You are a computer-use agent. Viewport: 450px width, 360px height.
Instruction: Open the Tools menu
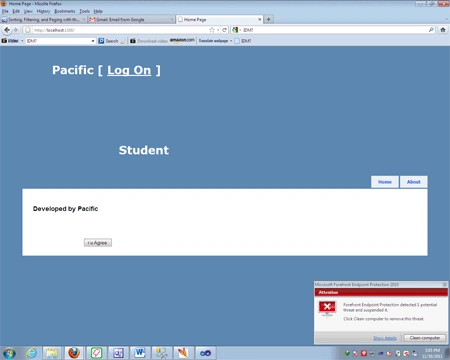coord(85,11)
